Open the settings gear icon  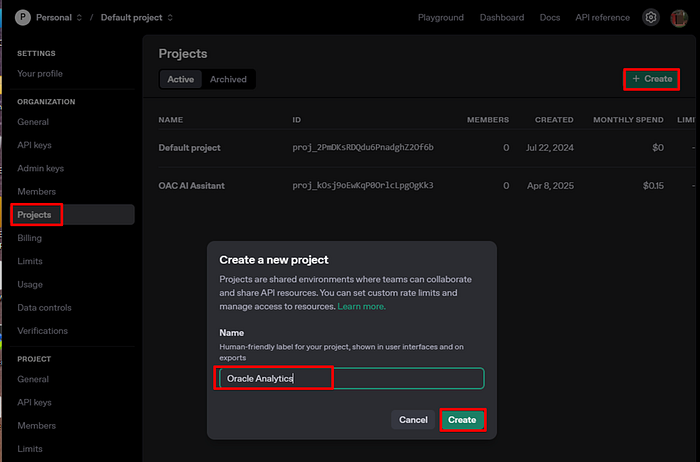pyautogui.click(x=650, y=17)
